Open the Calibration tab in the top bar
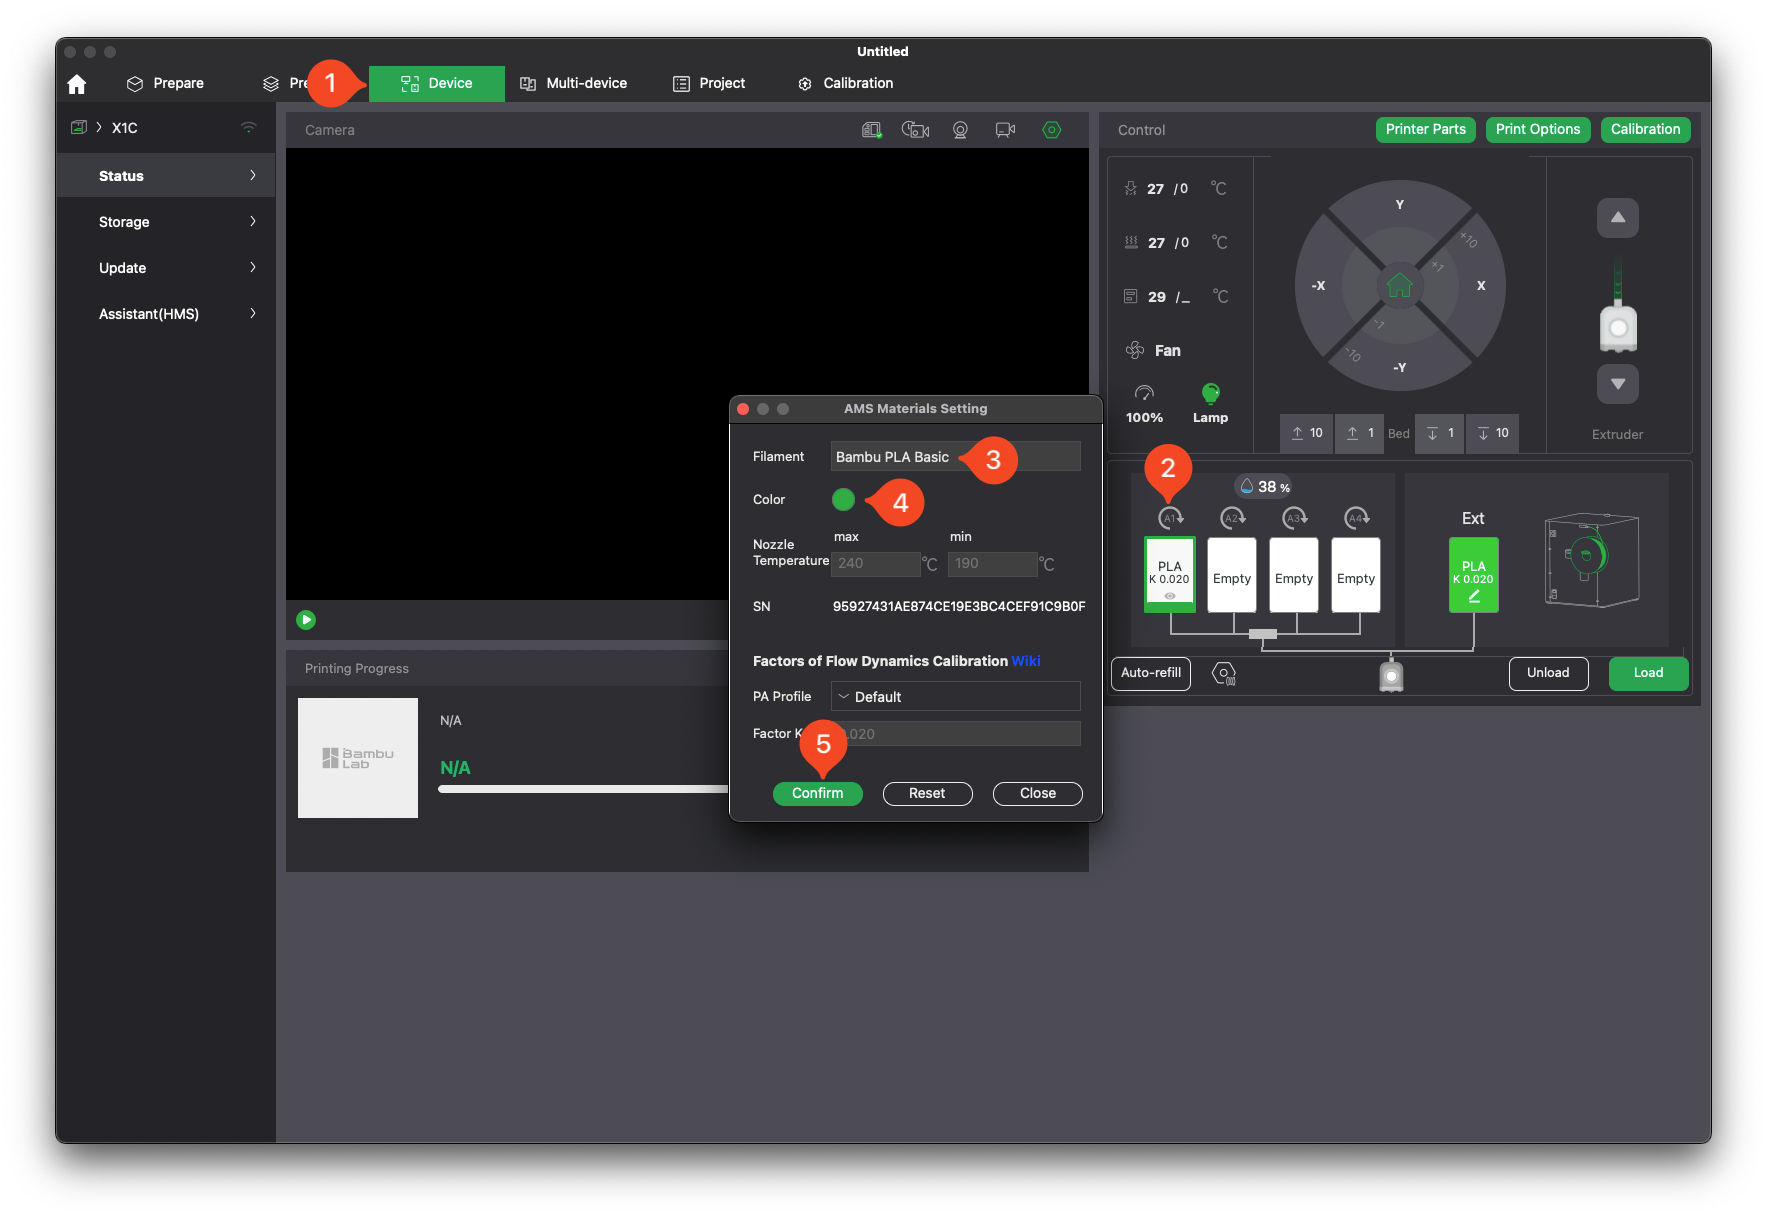The height and width of the screenshot is (1217, 1767). pyautogui.click(x=845, y=84)
